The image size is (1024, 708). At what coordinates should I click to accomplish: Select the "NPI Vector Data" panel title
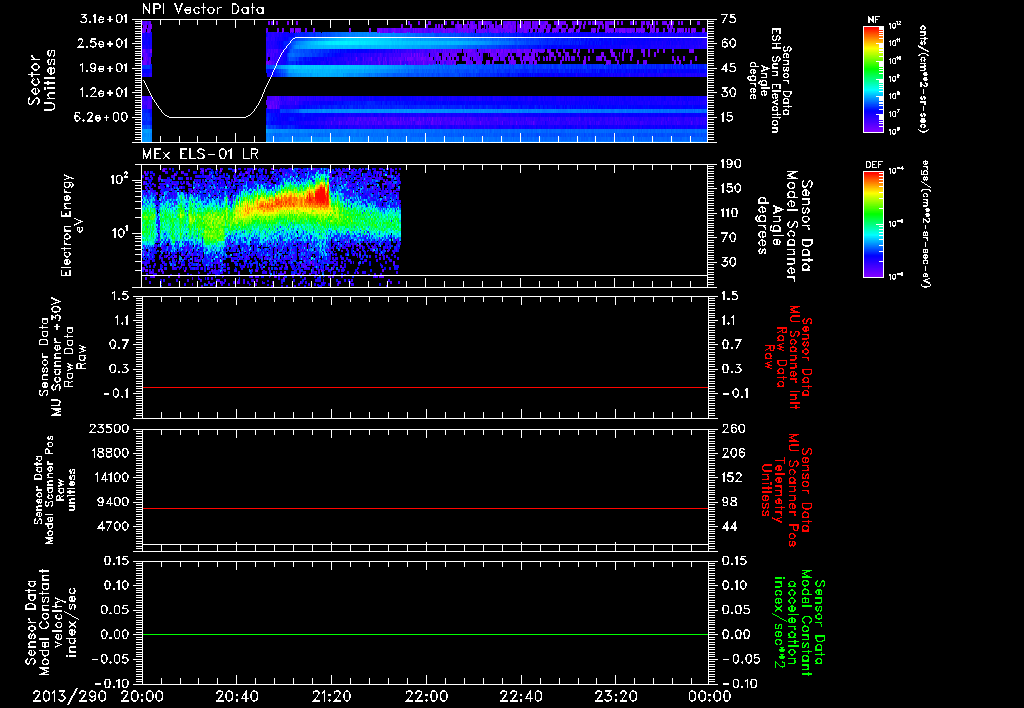203,9
